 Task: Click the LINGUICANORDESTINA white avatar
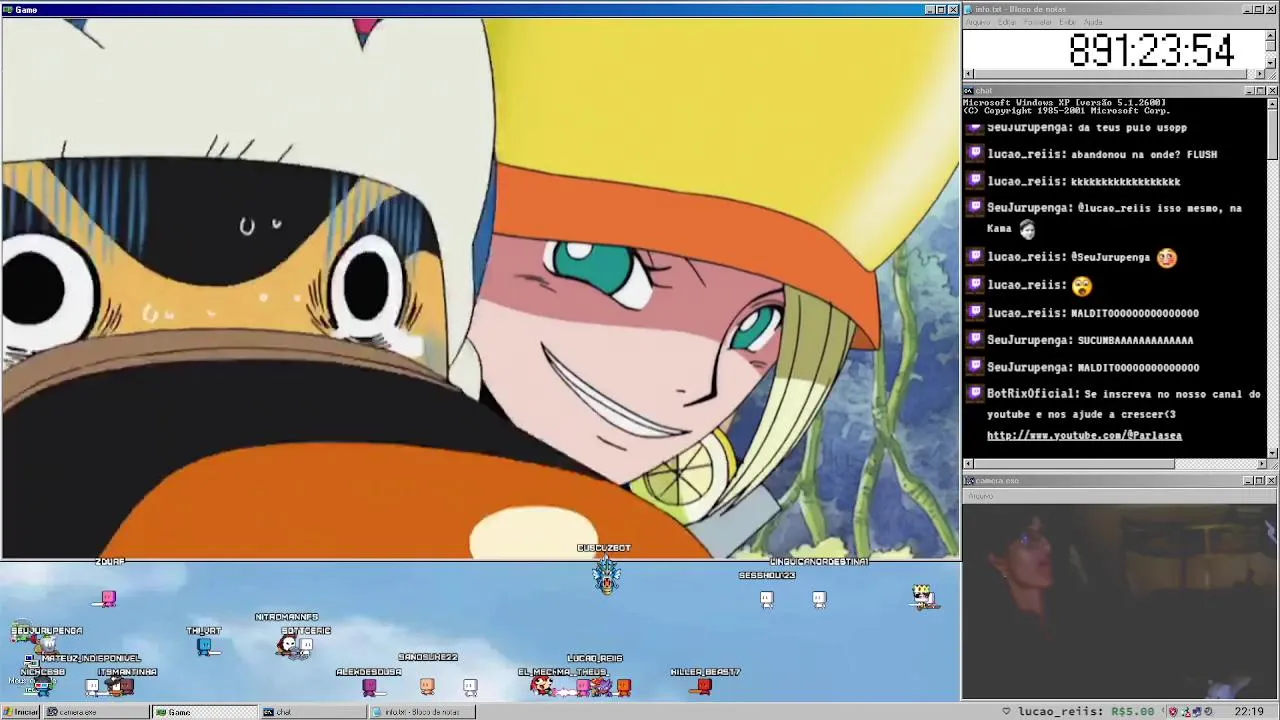[819, 599]
